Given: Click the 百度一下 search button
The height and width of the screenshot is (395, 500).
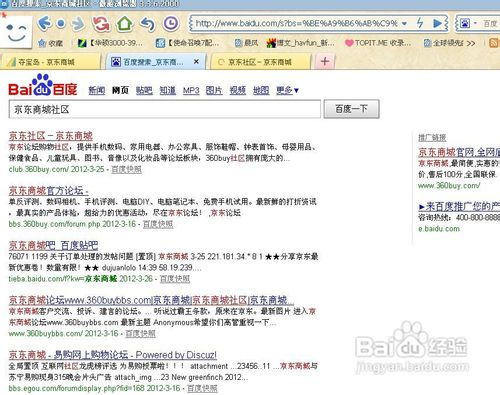Looking at the screenshot, I should click(x=351, y=109).
